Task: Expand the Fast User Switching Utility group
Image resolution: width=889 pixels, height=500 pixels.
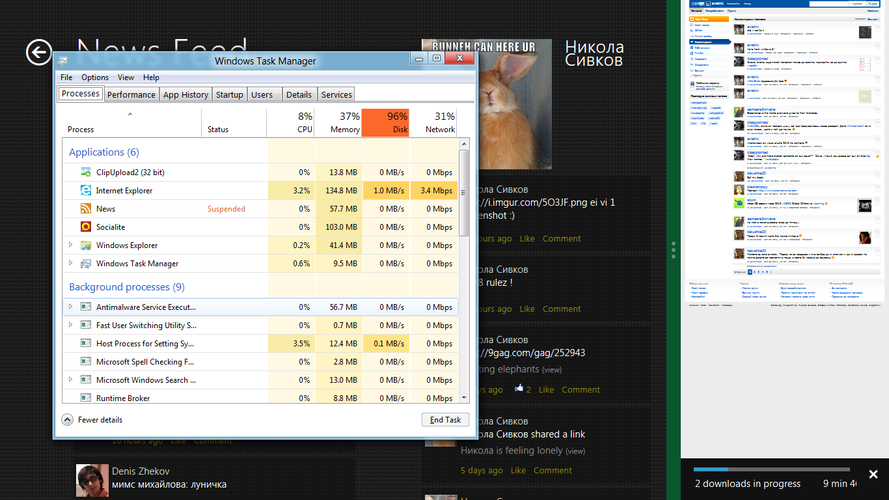Action: pyautogui.click(x=71, y=325)
